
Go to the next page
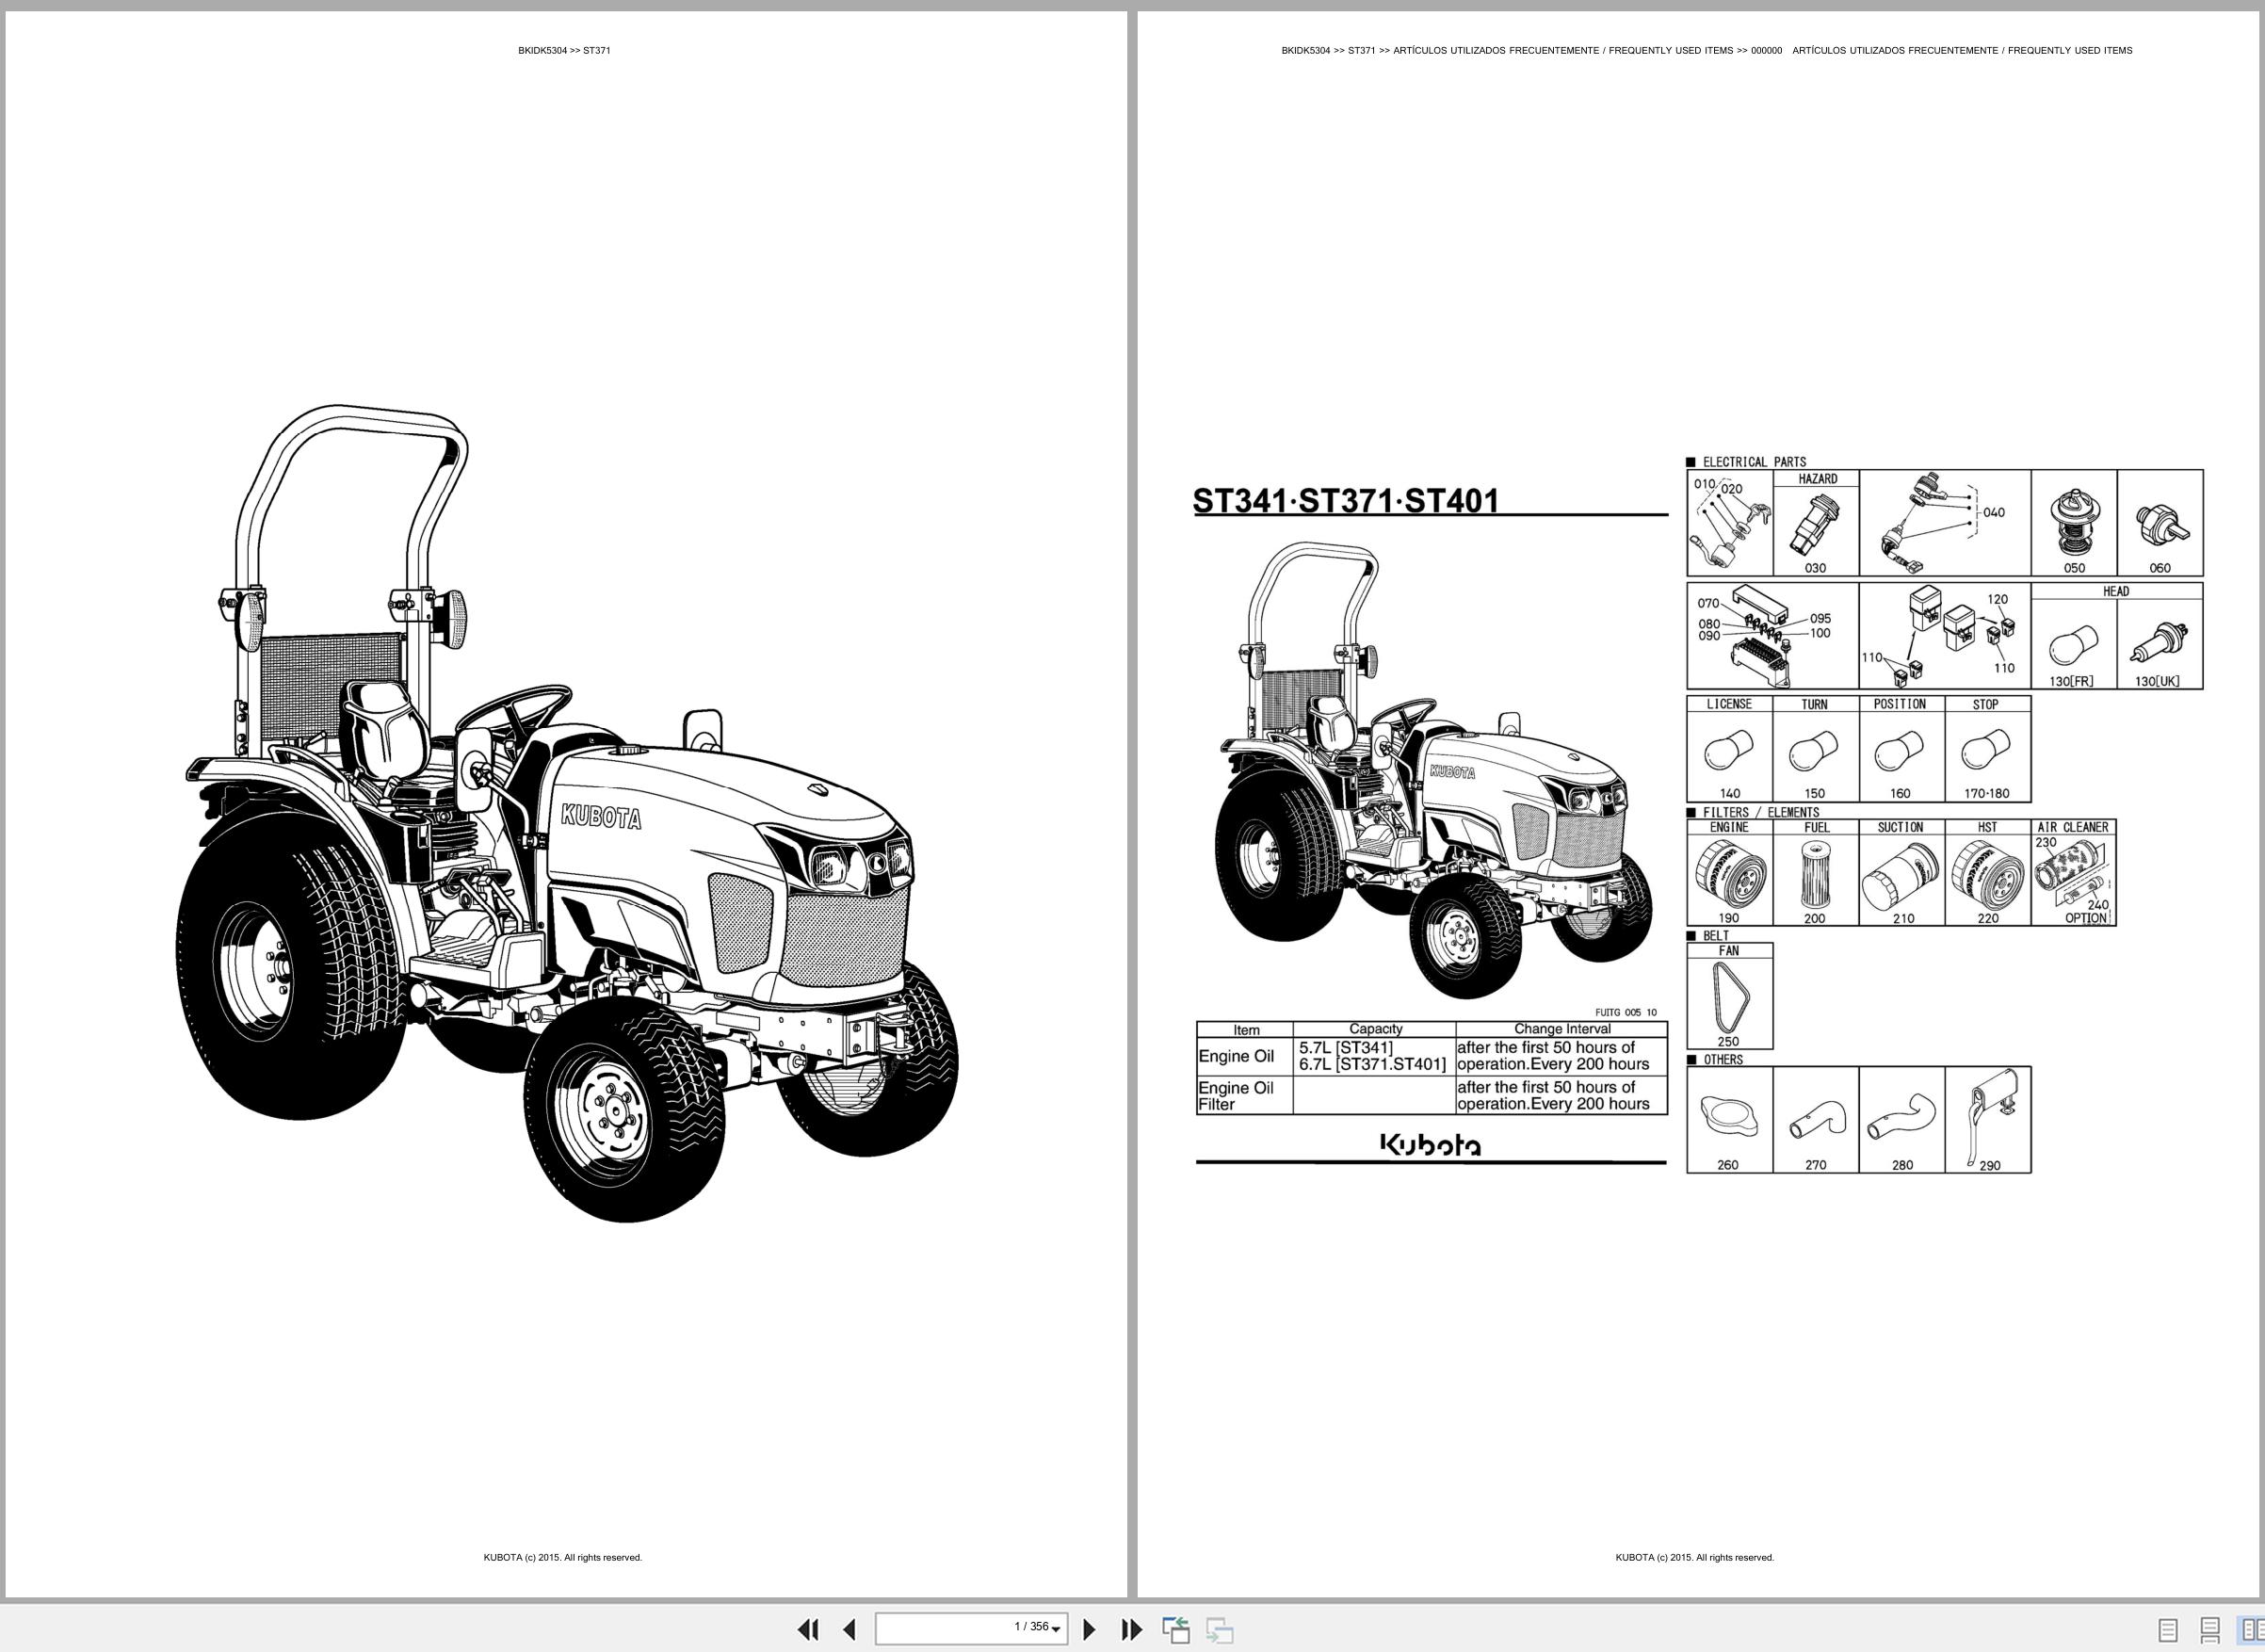click(x=1090, y=1629)
